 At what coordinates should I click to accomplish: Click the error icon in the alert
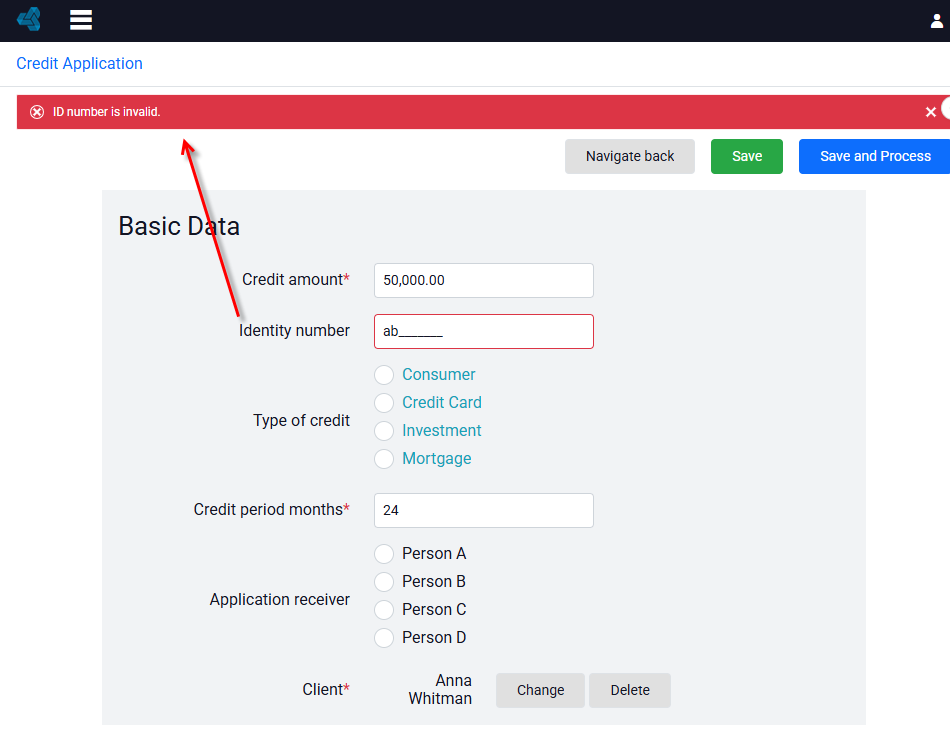37,112
